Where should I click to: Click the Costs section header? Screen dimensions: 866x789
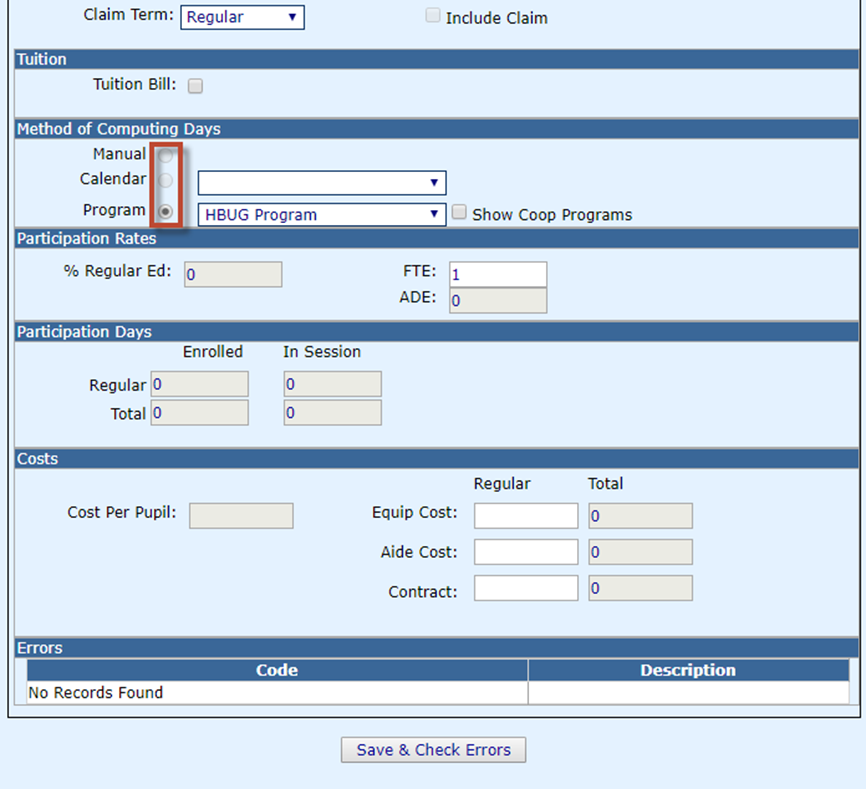pyautogui.click(x=436, y=459)
